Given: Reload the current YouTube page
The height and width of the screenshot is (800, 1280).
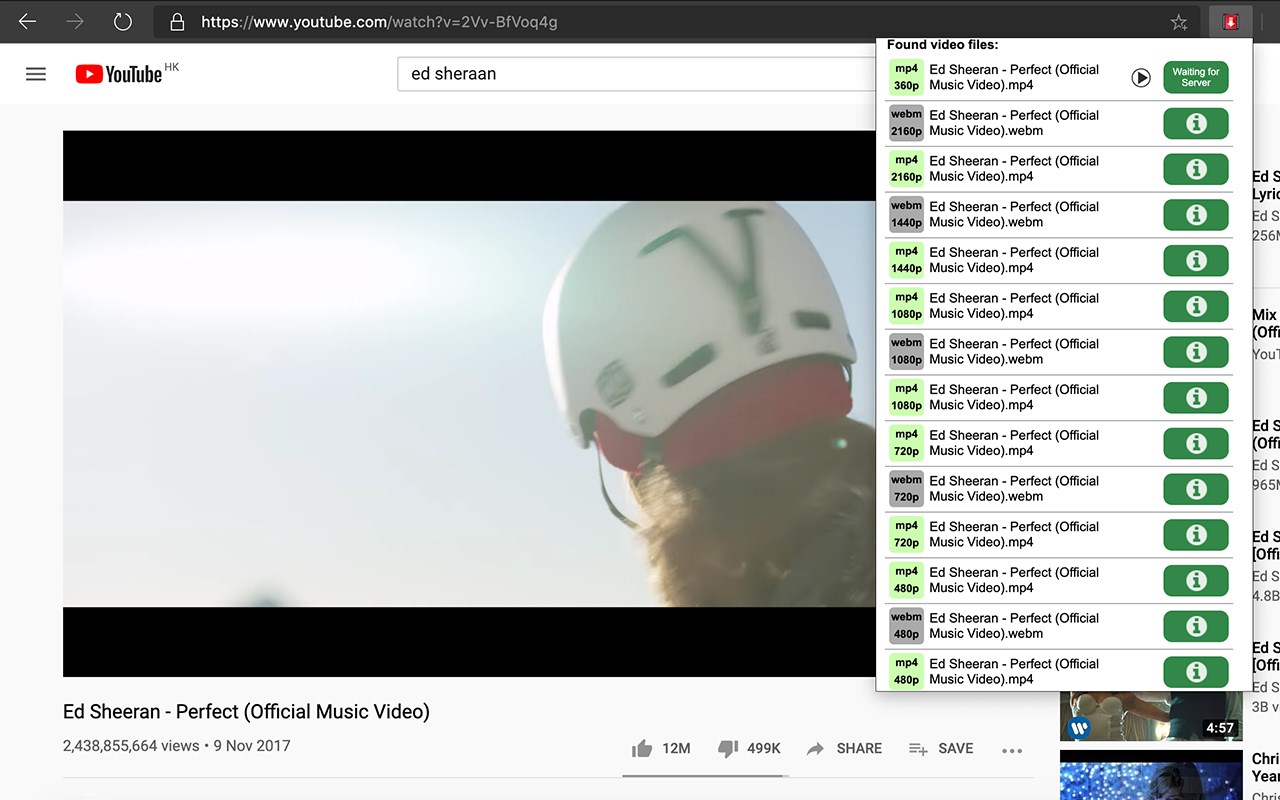Looking at the screenshot, I should point(123,21).
